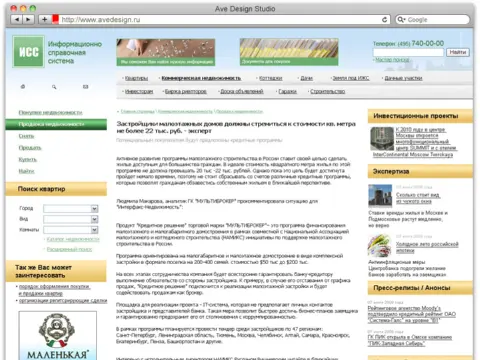Open the Дачи menu item
Viewport: 480px width, 360px height.
[306, 78]
